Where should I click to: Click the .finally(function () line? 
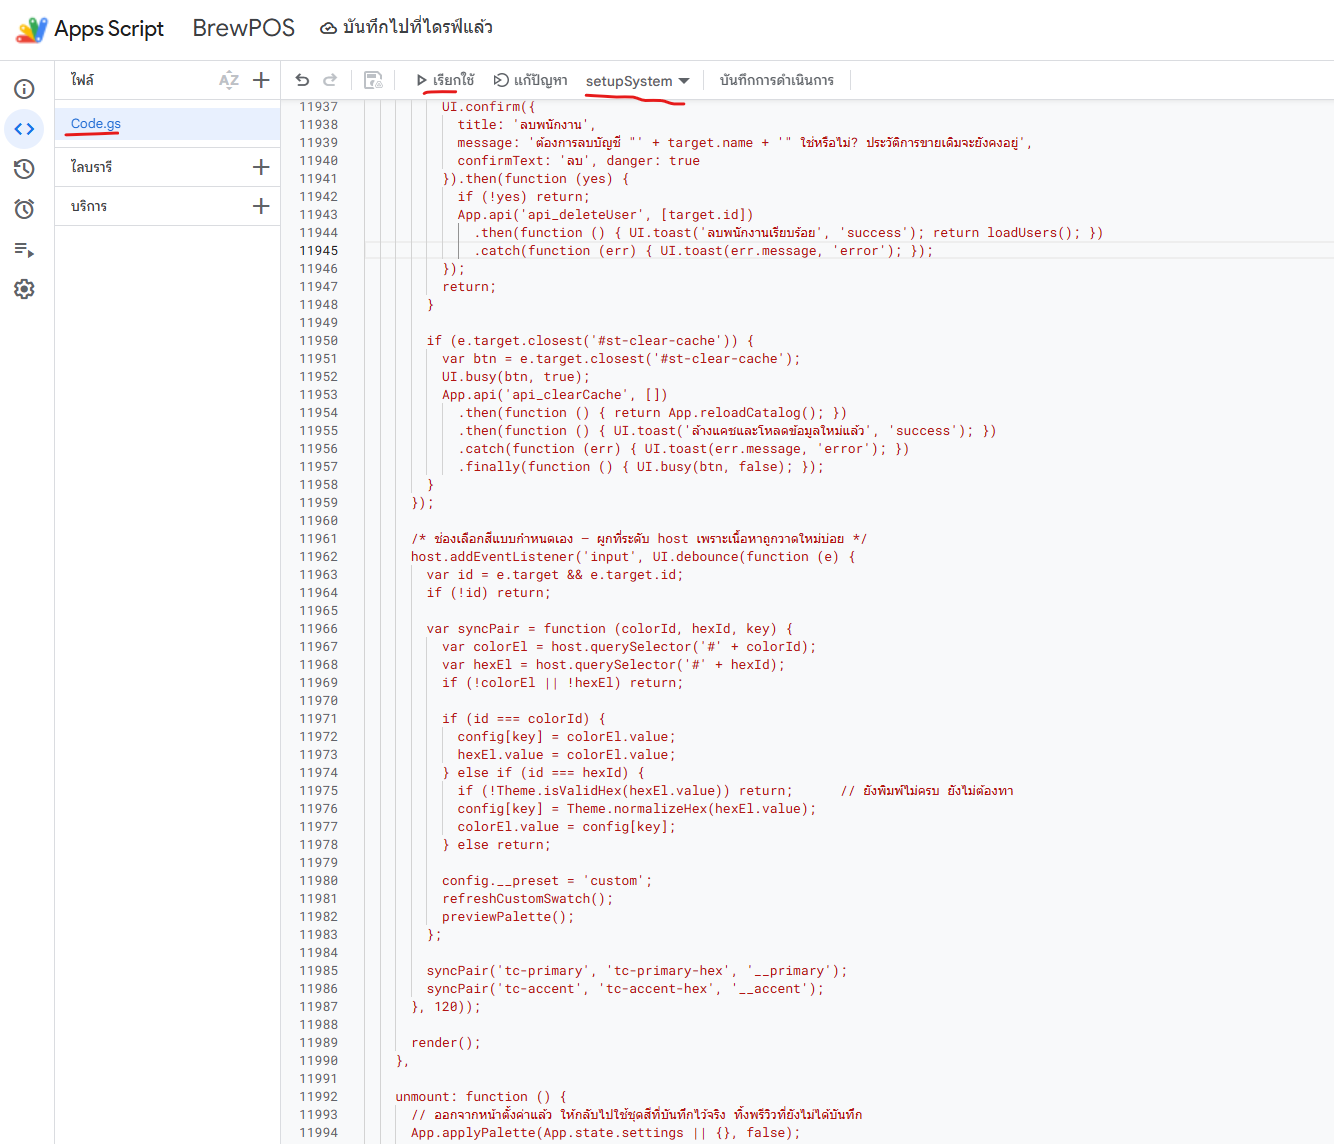pyautogui.click(x=641, y=467)
